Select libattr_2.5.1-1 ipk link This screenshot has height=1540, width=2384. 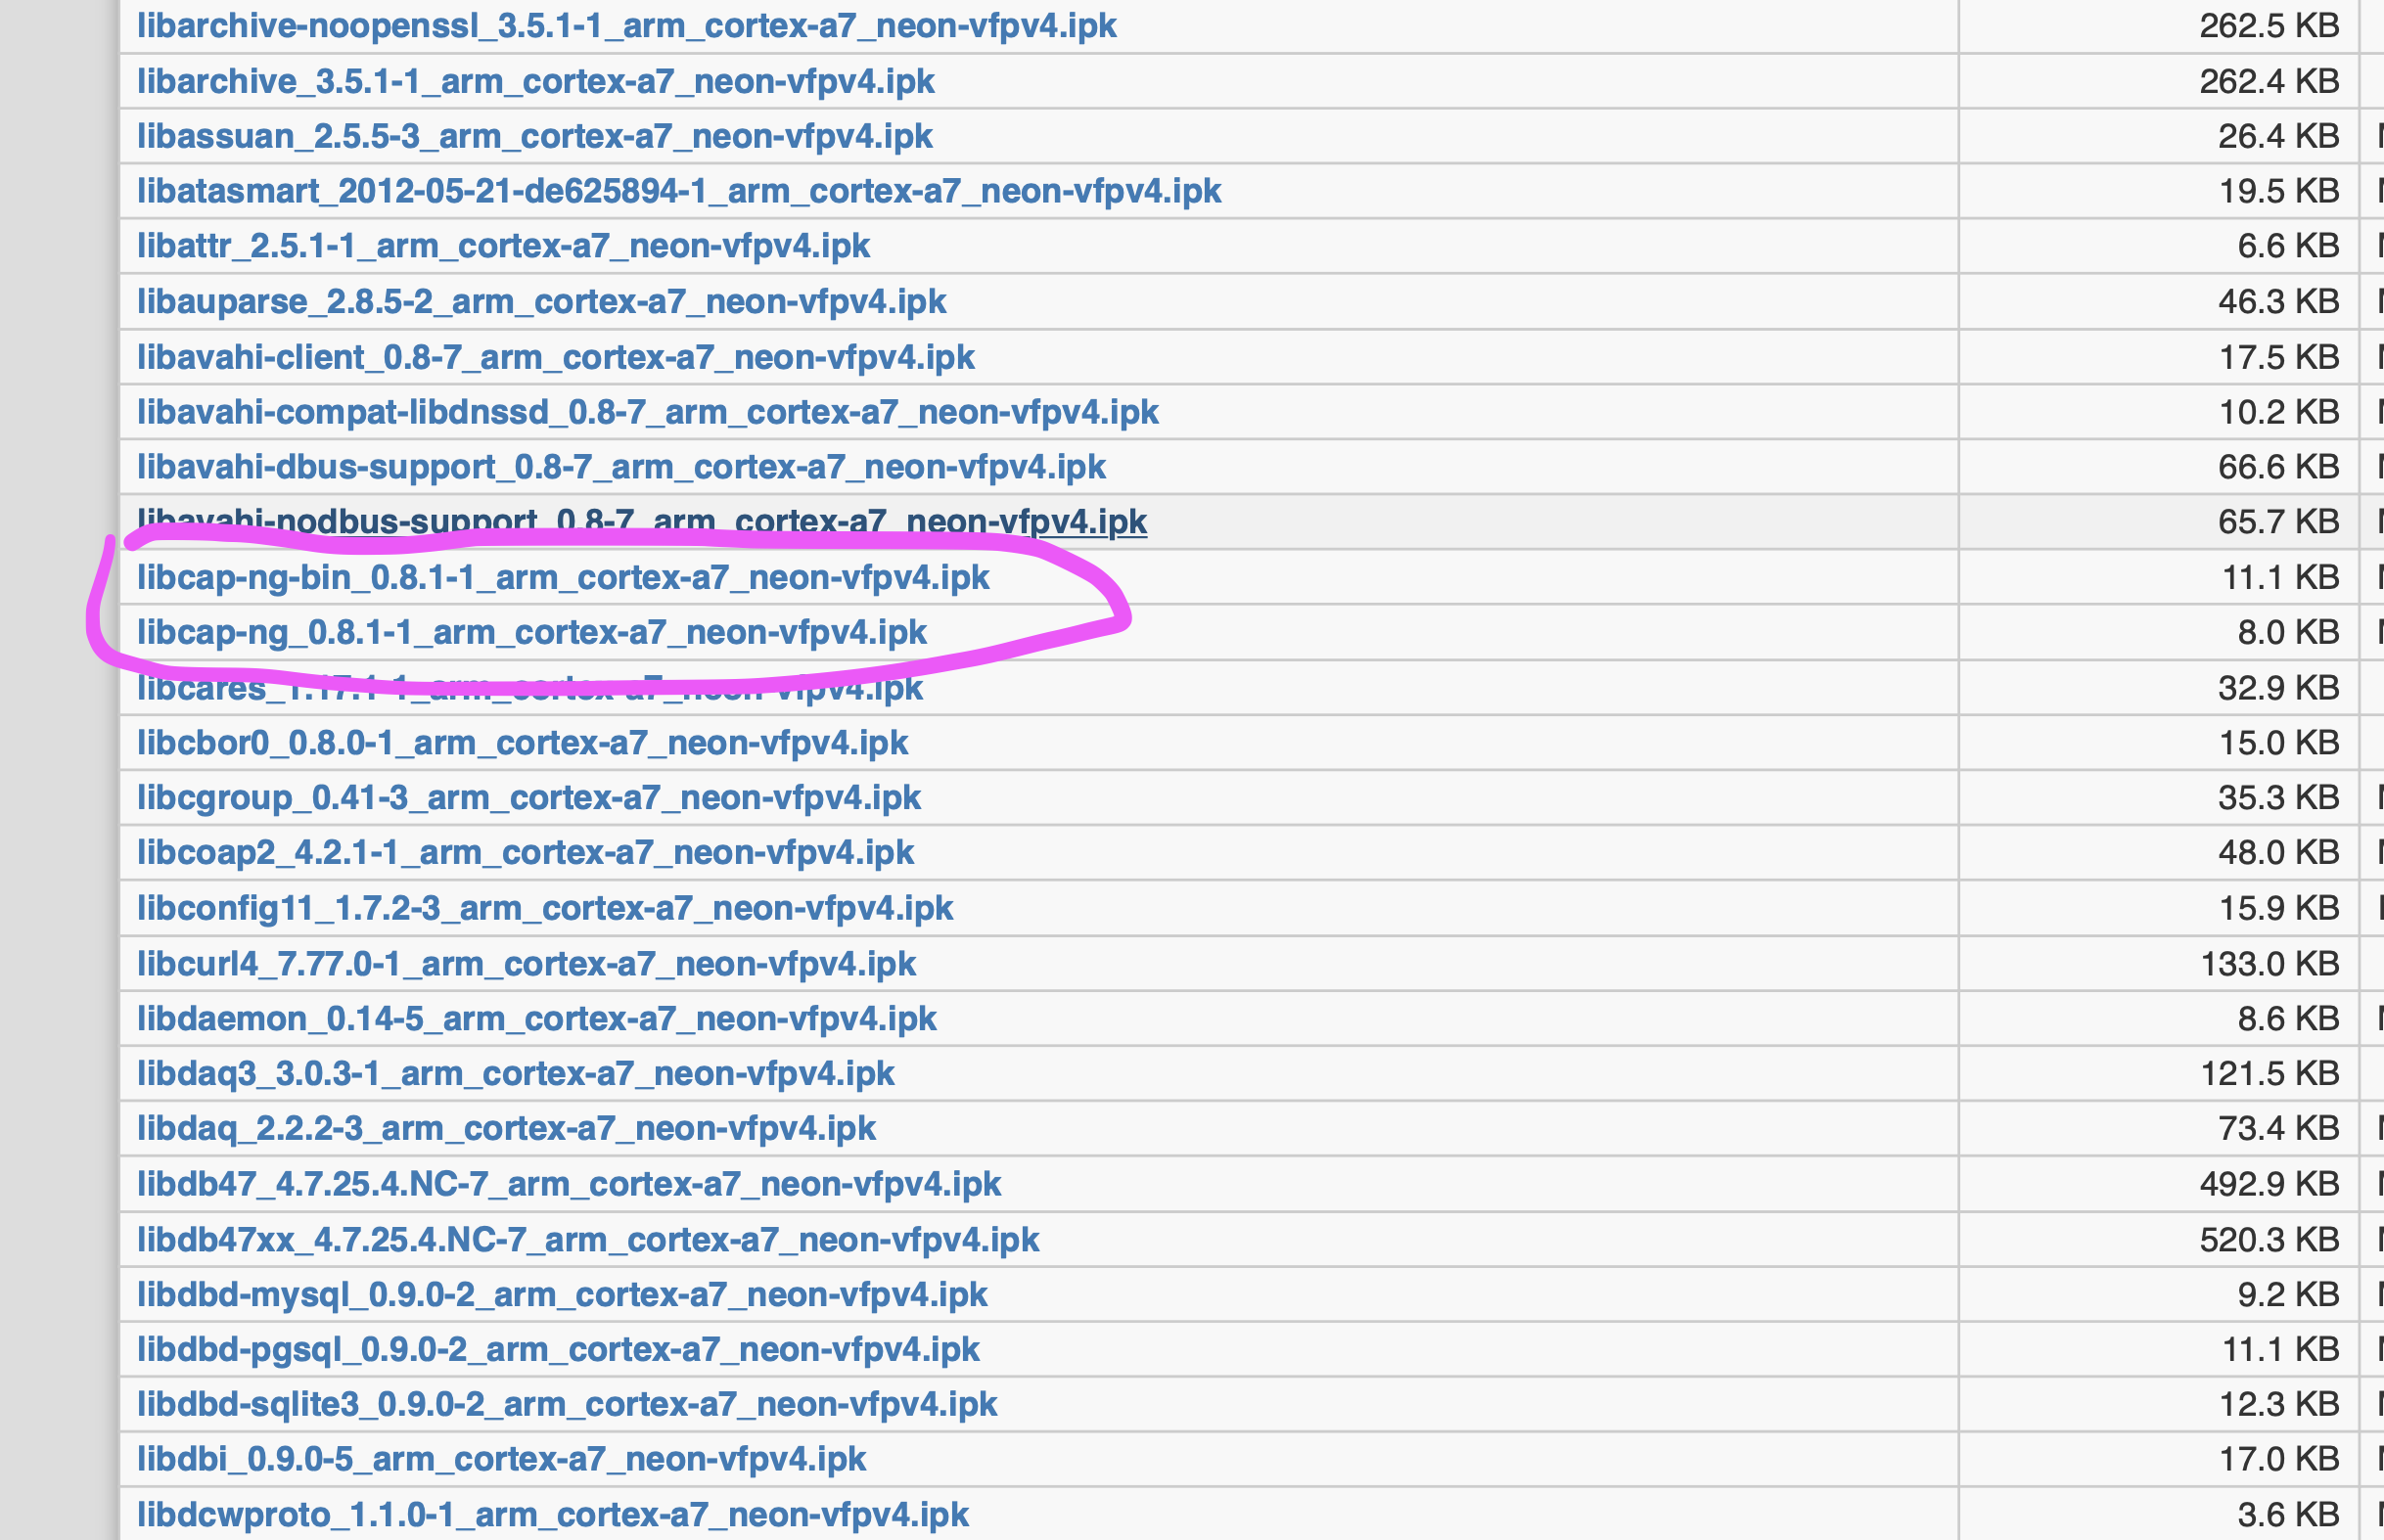click(x=503, y=246)
